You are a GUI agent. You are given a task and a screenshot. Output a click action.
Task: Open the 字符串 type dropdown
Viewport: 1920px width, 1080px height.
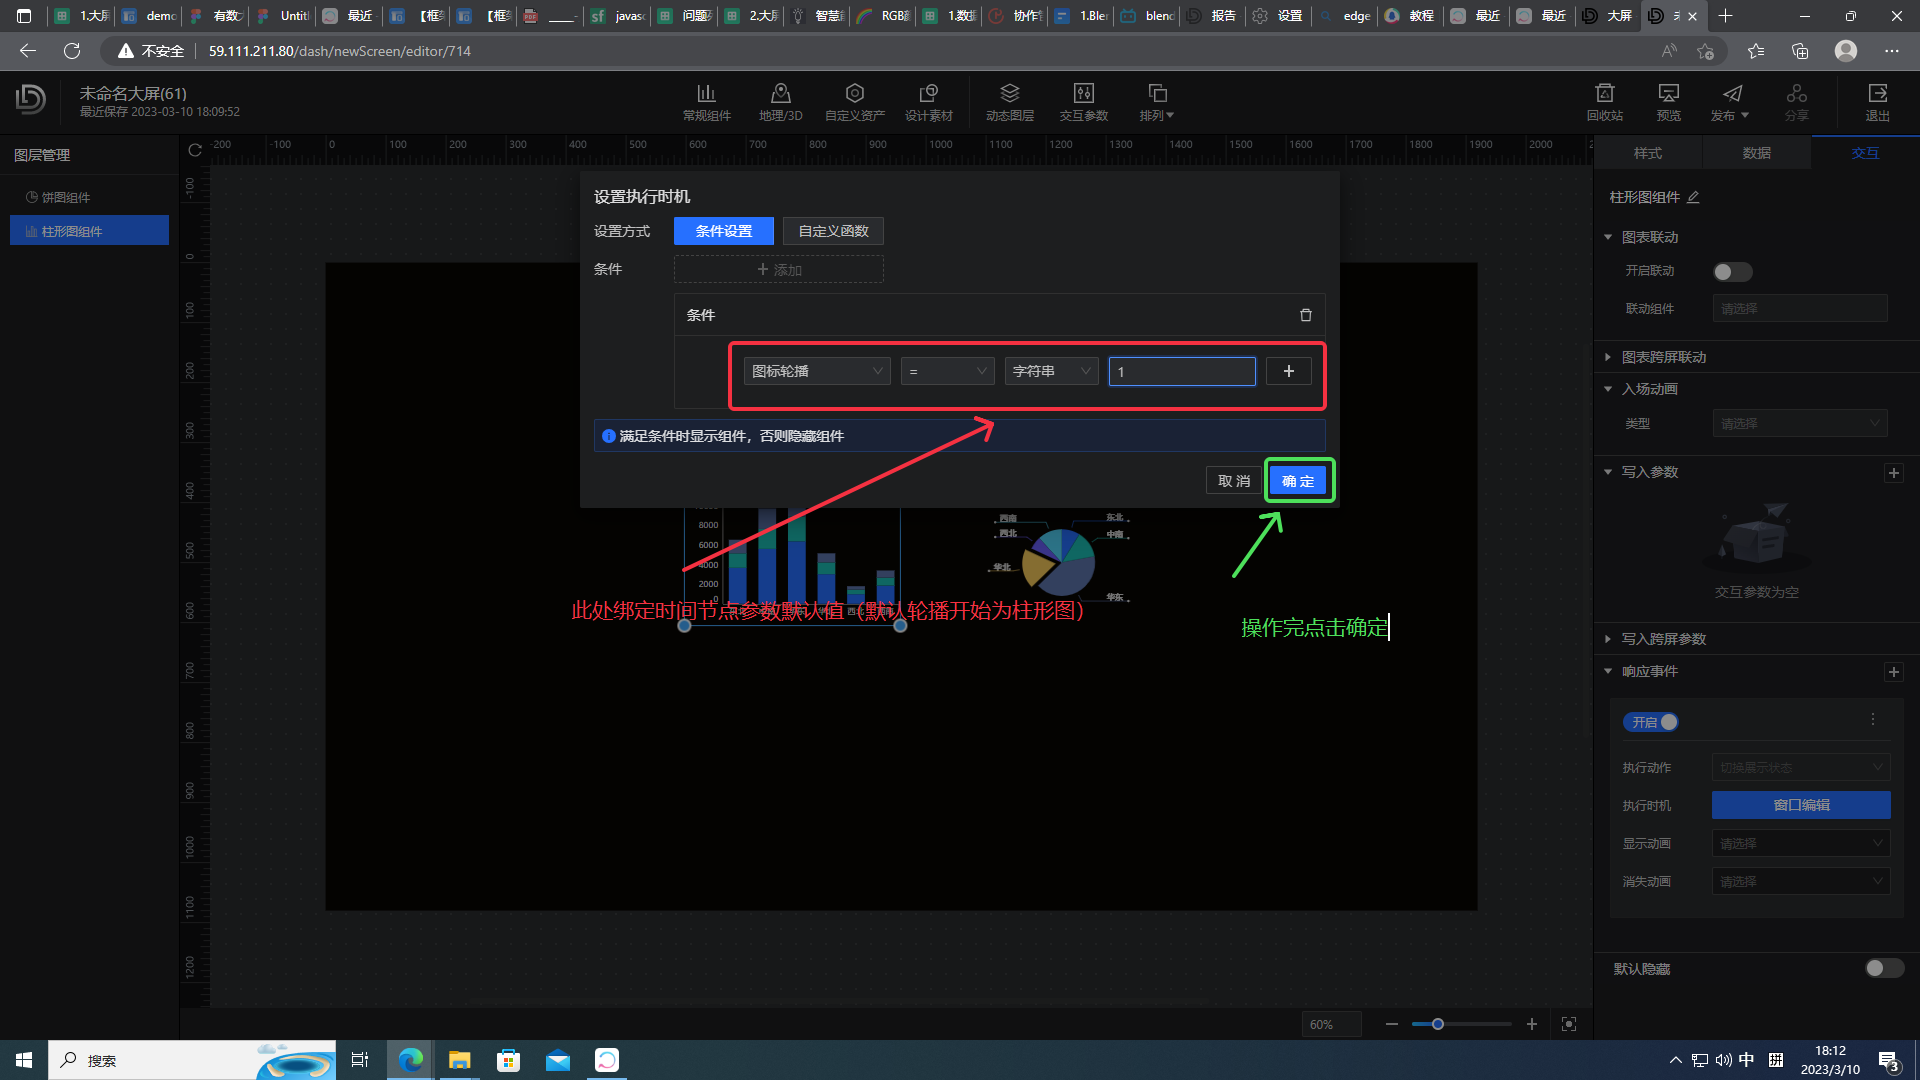(1051, 371)
